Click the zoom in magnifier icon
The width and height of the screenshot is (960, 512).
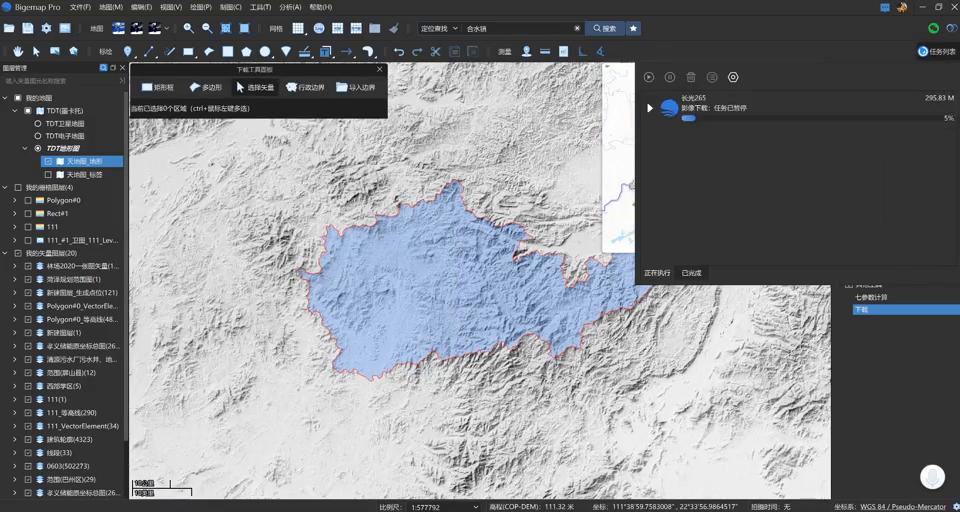[188, 28]
